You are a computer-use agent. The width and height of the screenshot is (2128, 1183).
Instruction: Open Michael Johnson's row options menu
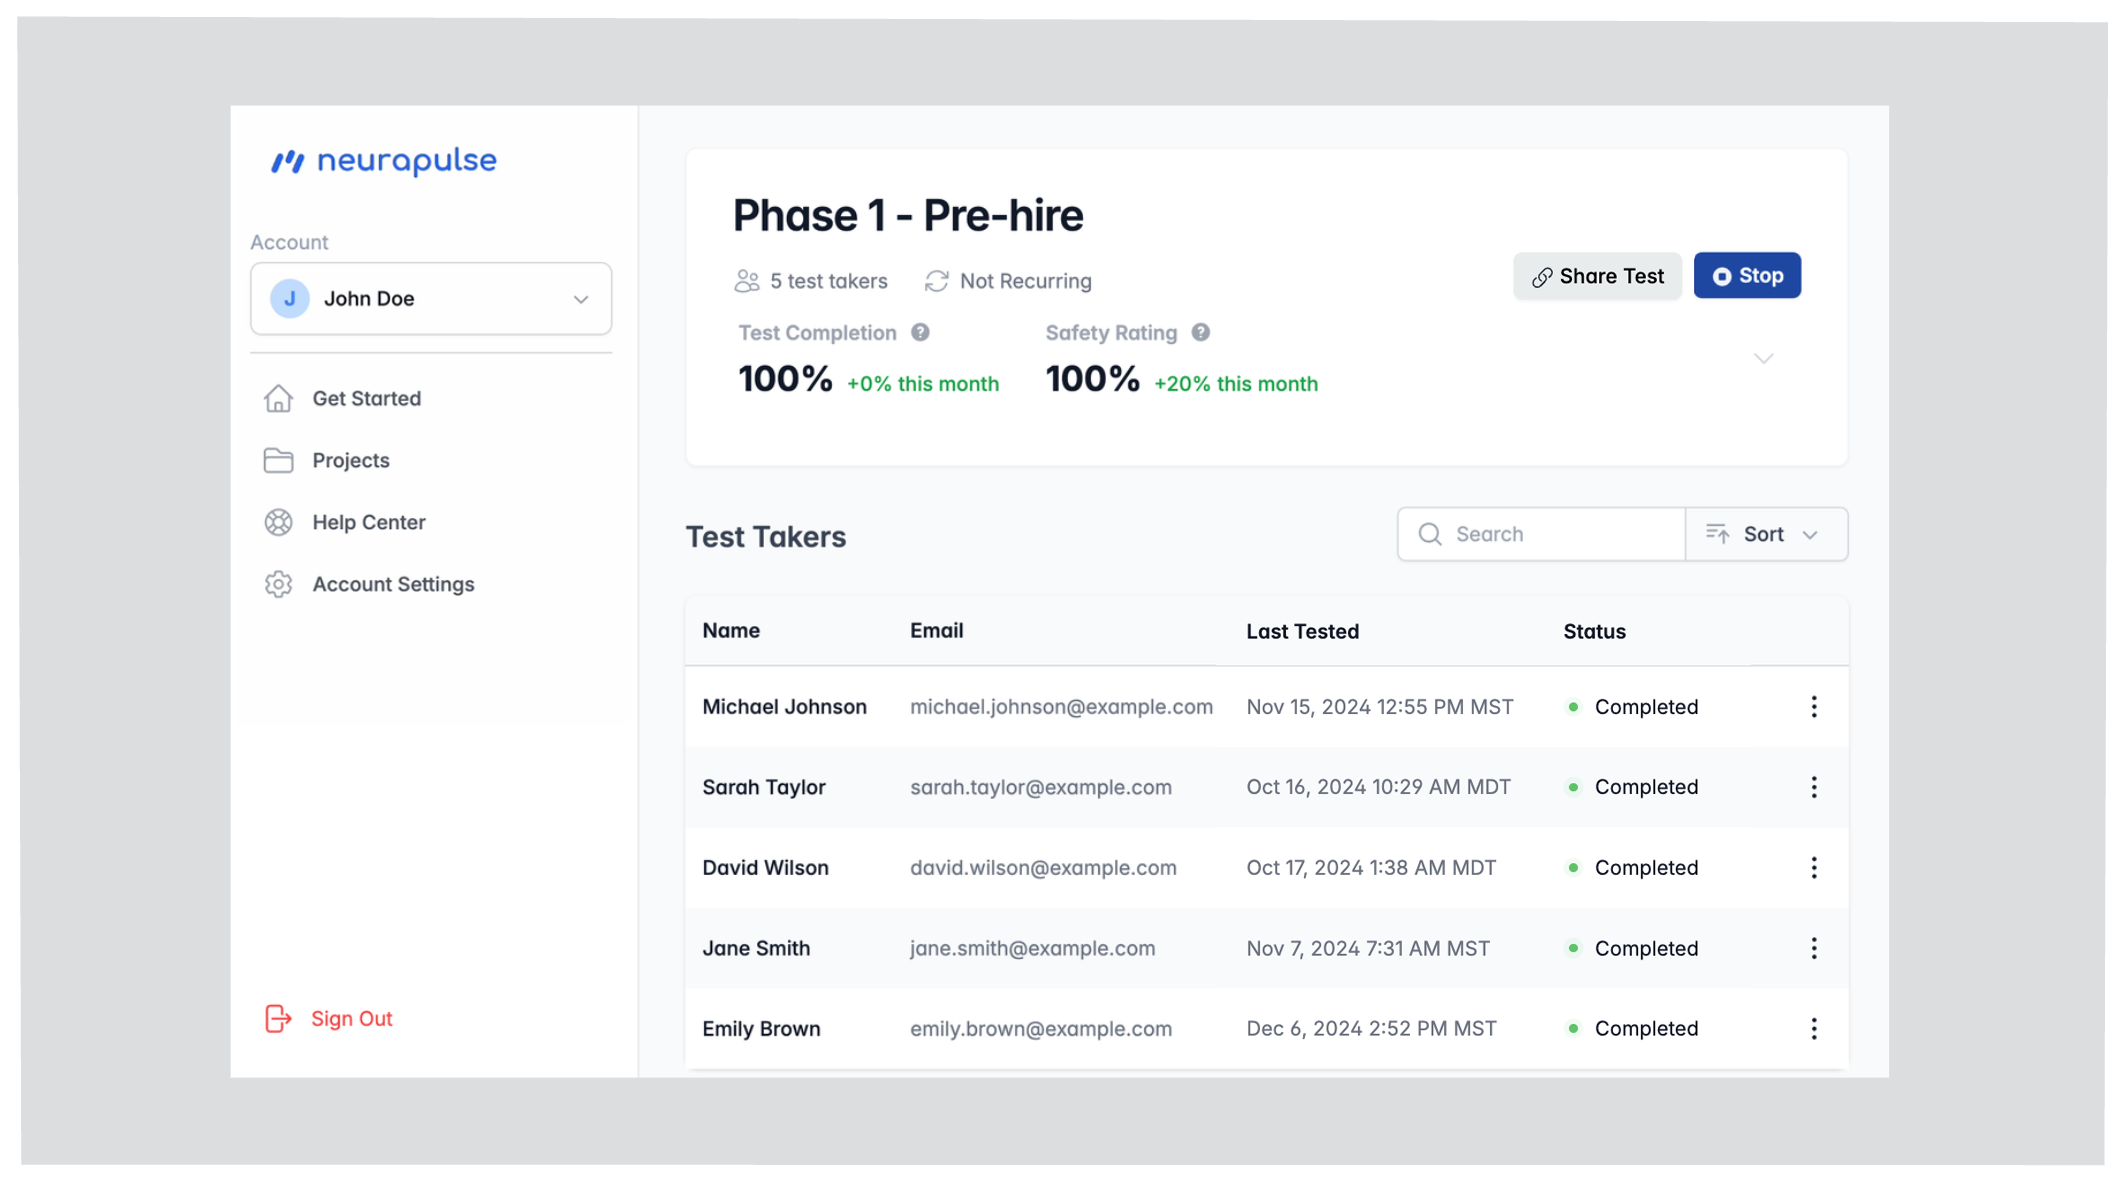click(x=1813, y=707)
